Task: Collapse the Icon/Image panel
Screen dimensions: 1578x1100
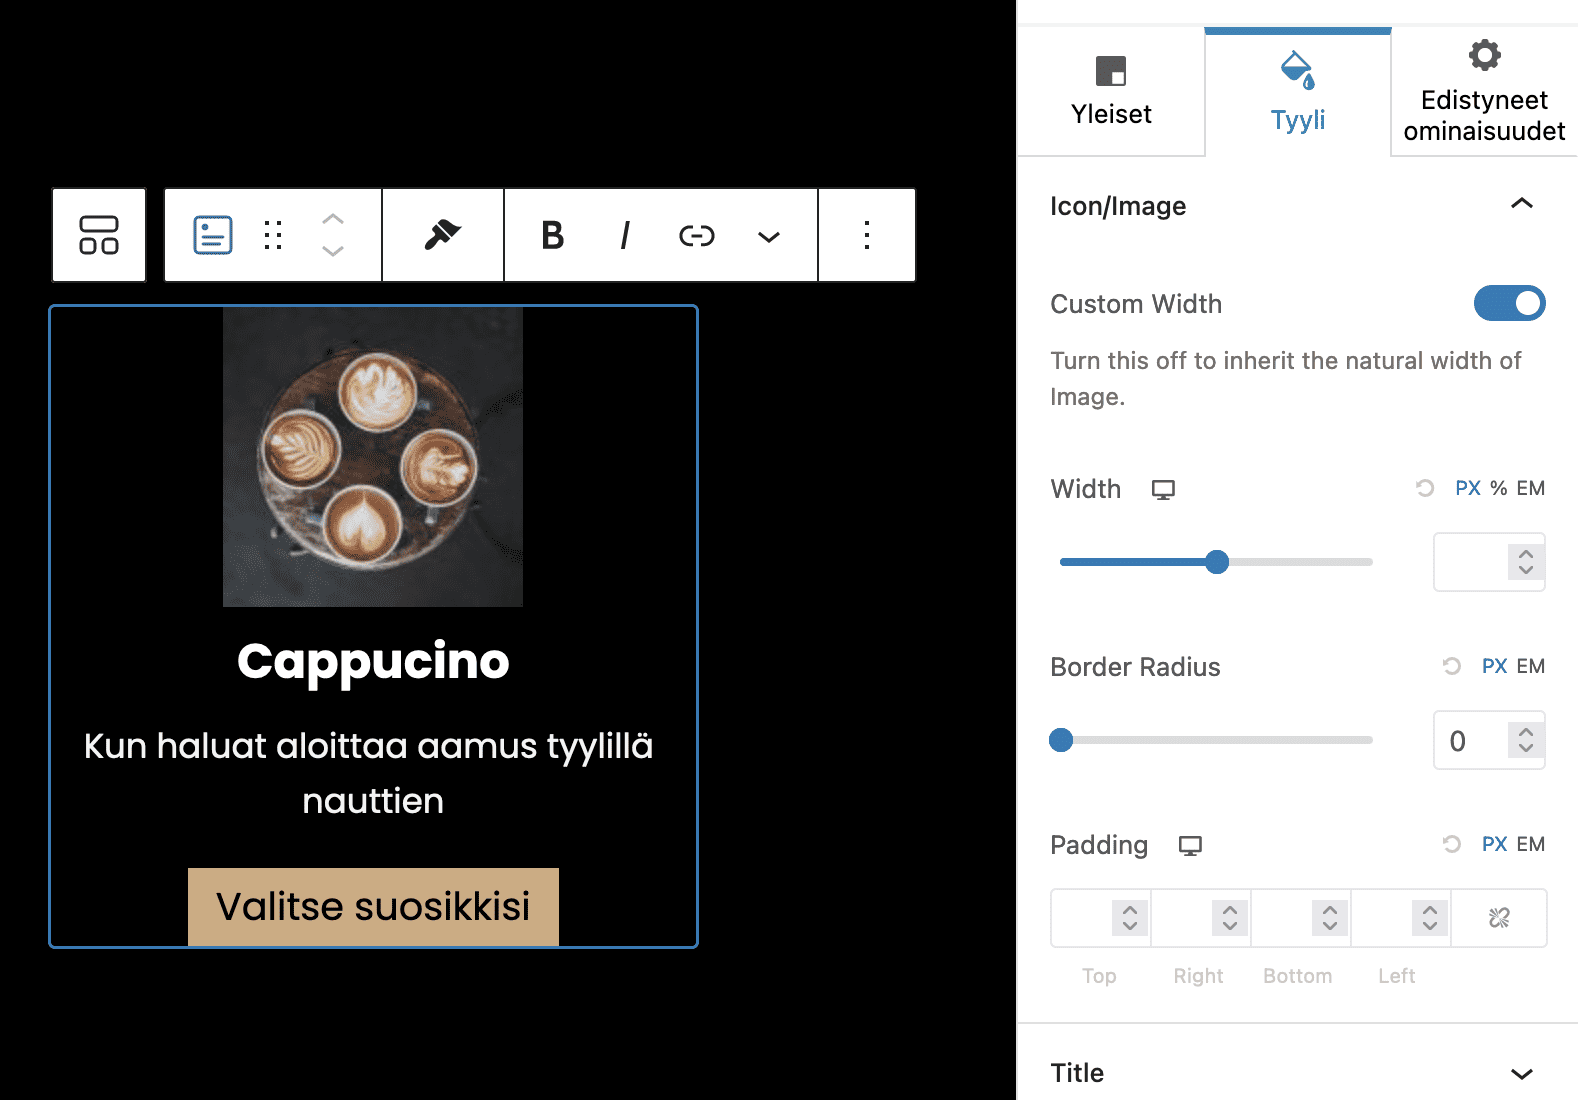Action: [x=1522, y=204]
